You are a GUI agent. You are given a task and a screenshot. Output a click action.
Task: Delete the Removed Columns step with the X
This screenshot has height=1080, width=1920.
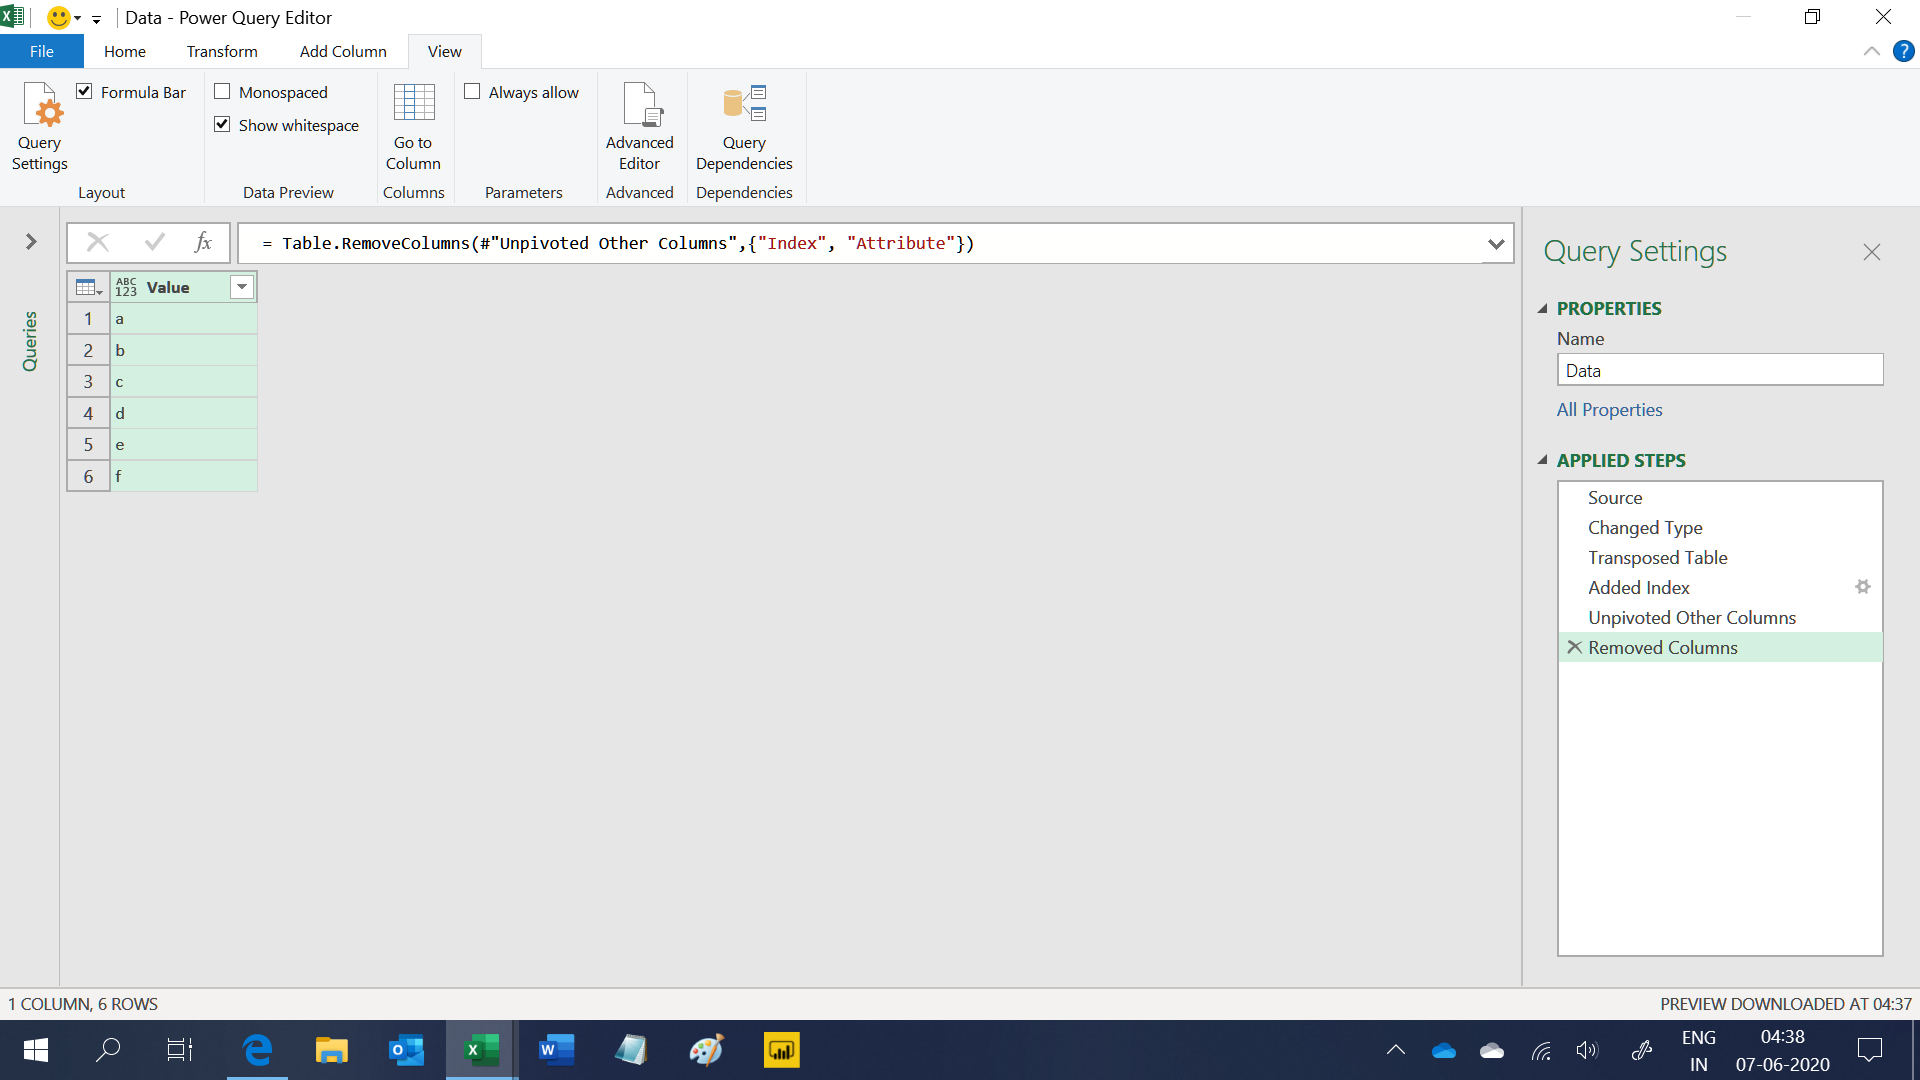pyautogui.click(x=1574, y=647)
